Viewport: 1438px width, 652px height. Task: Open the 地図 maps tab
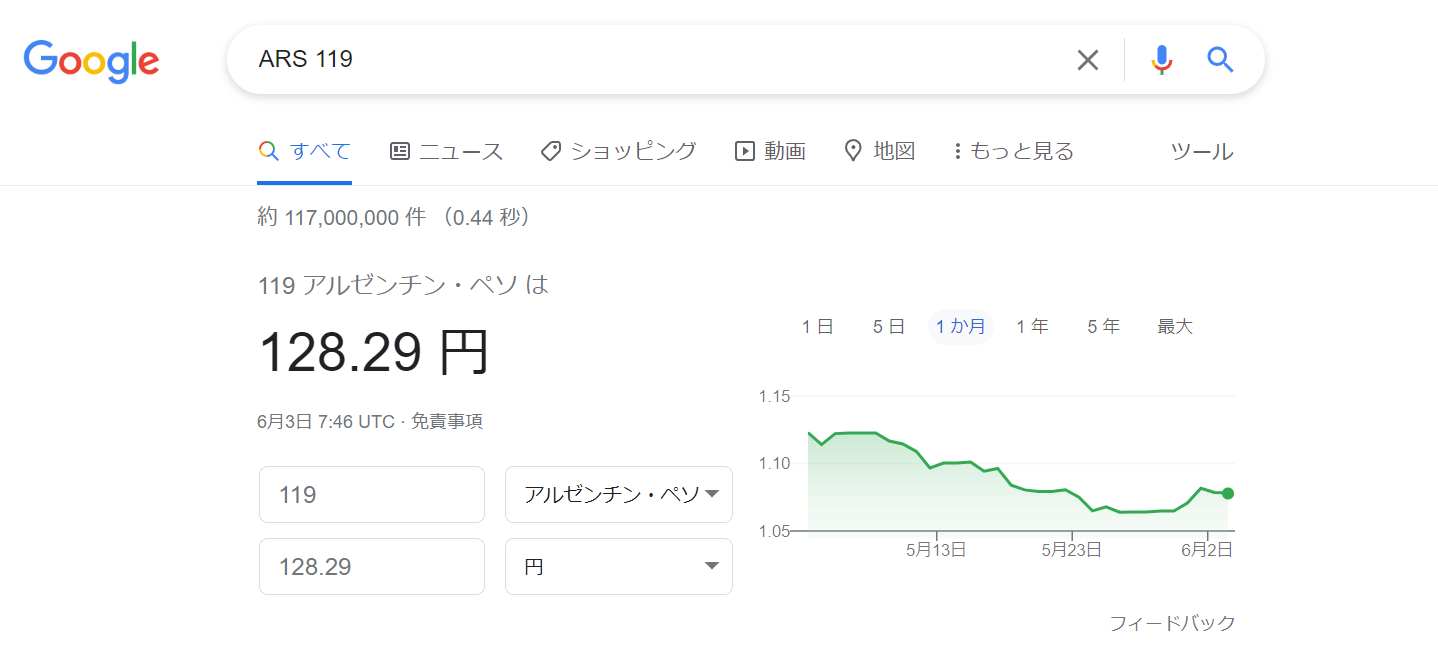coord(880,151)
